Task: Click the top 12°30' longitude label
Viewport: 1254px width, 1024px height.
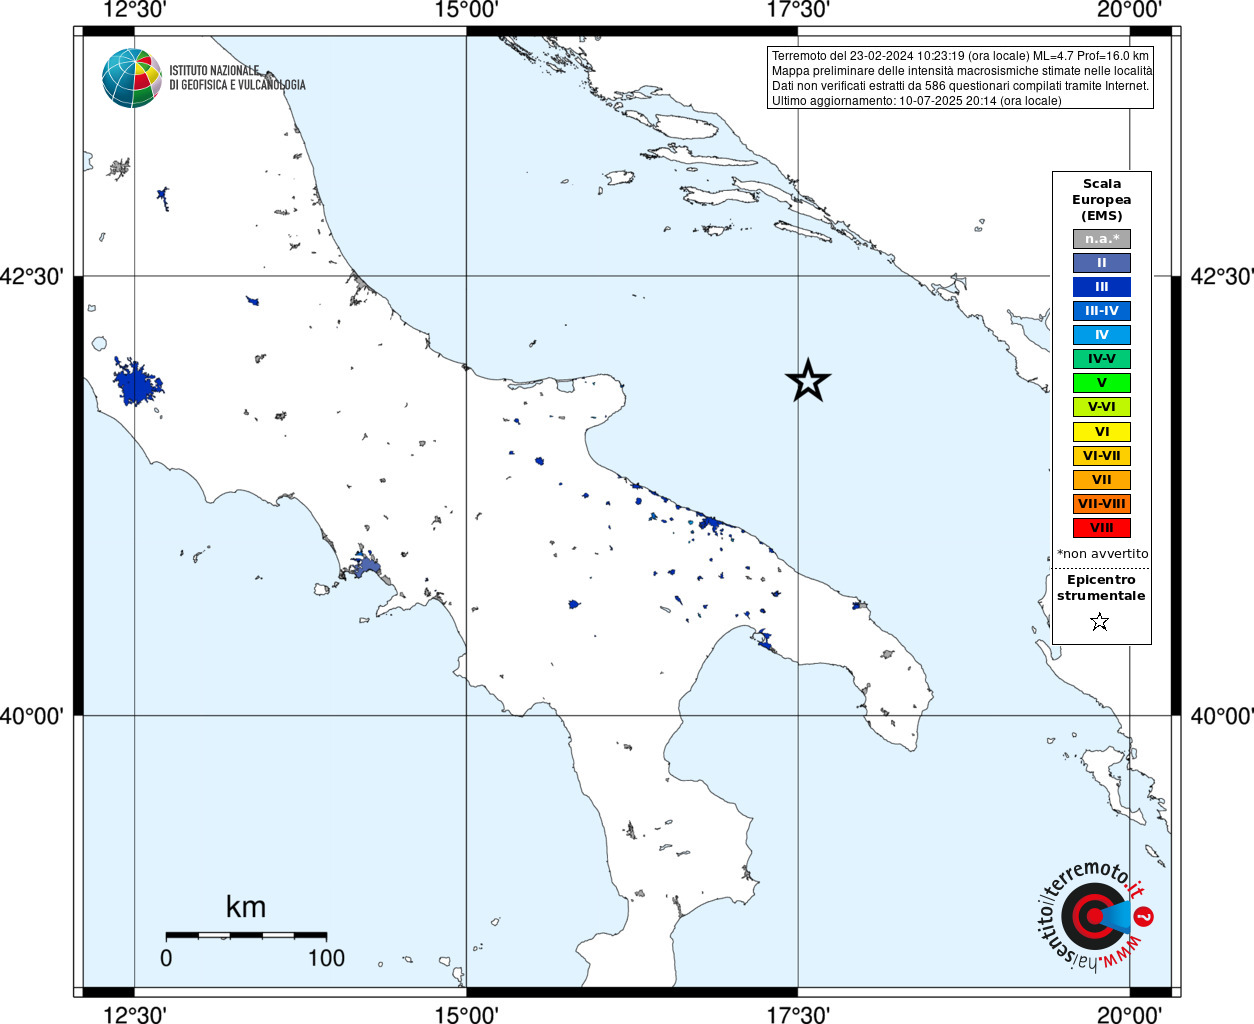Action: click(135, 10)
